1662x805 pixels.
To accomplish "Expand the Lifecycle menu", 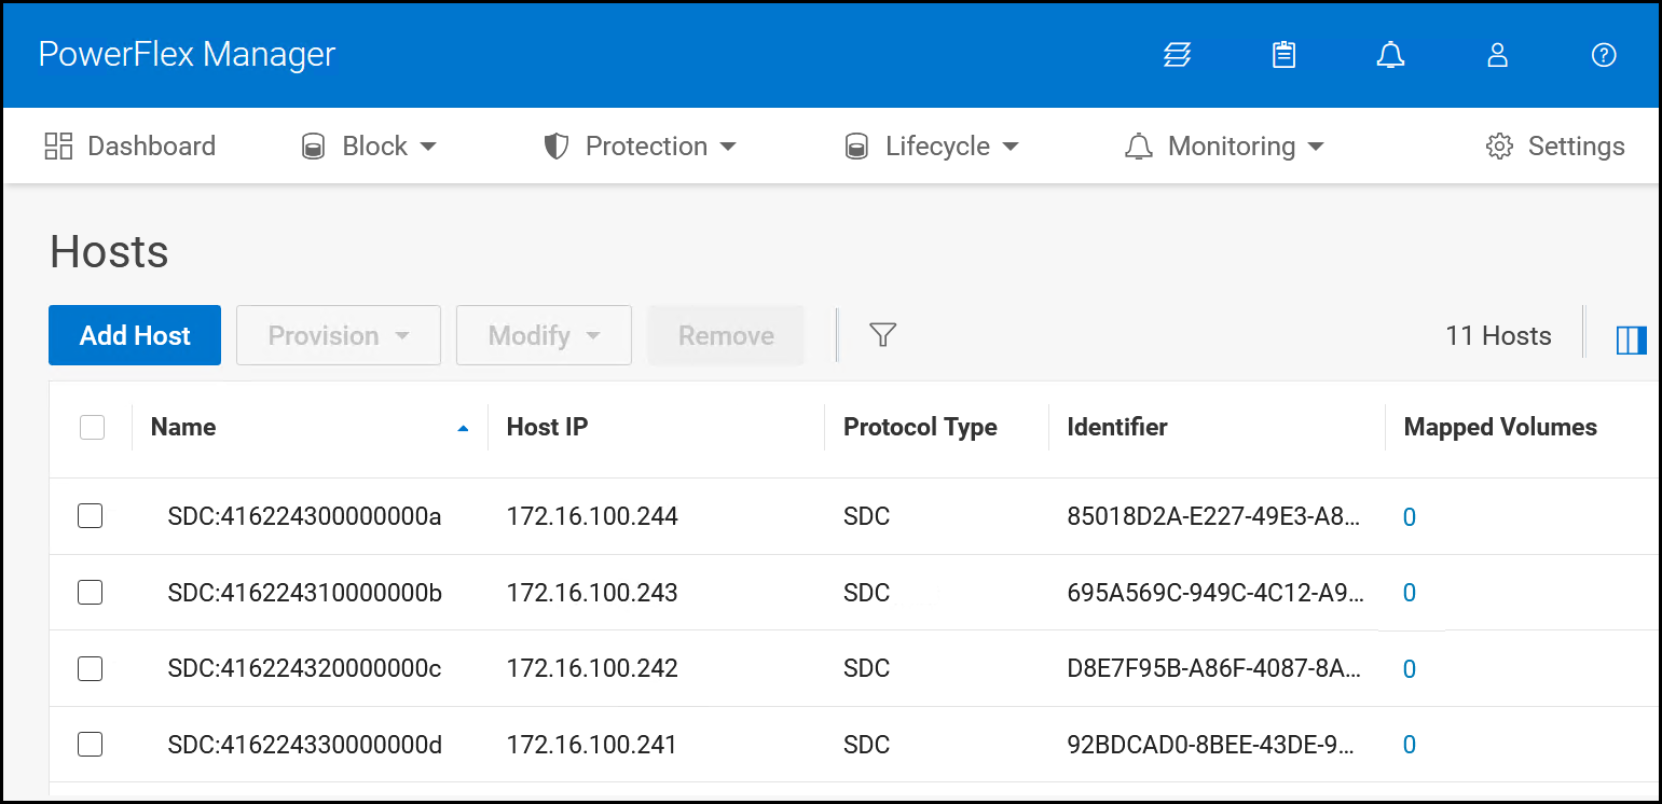I will pos(932,146).
